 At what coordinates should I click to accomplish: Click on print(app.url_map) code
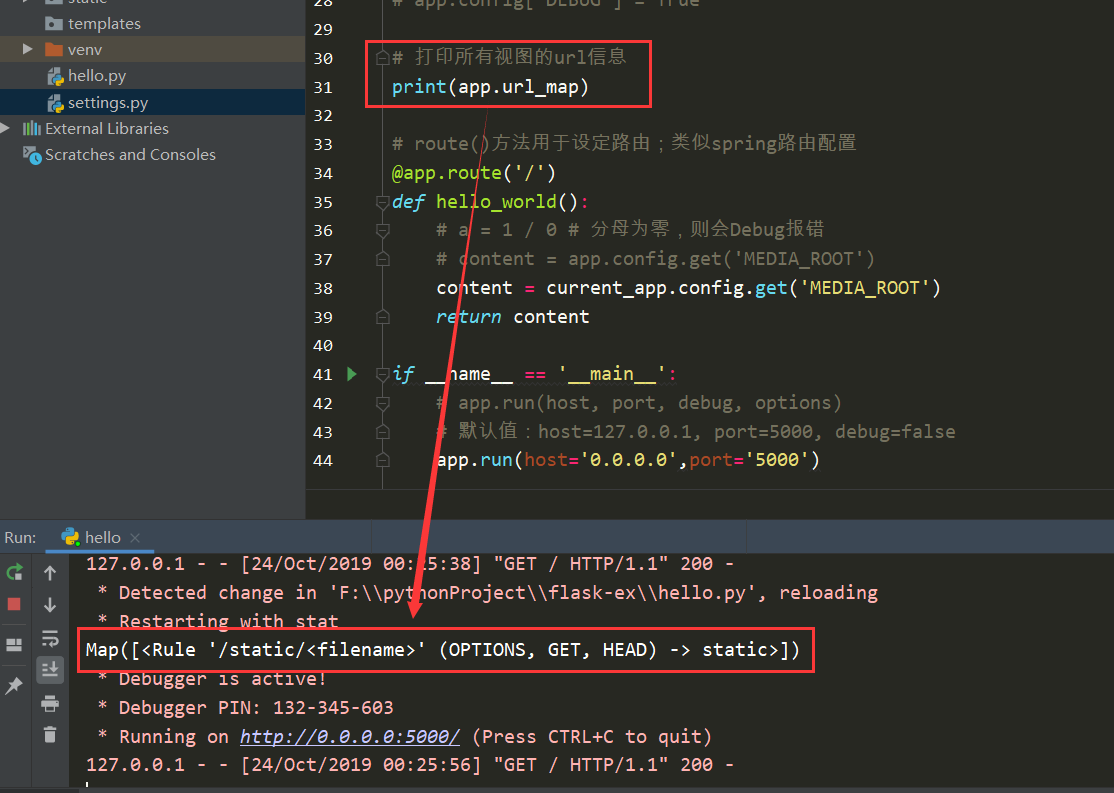point(490,87)
